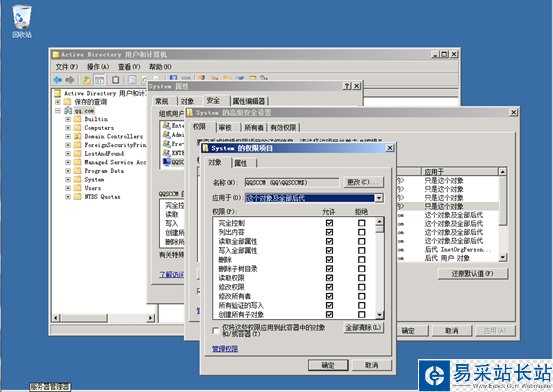Select the qq.com domain node
Image resolution: width=553 pixels, height=392 pixels.
pos(84,111)
